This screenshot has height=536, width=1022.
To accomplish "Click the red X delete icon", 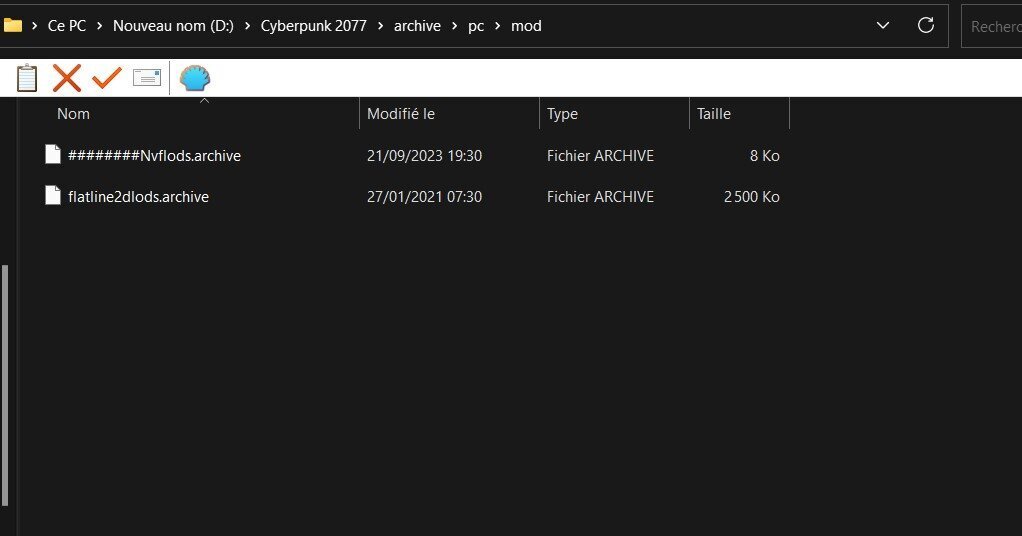I will [66, 77].
